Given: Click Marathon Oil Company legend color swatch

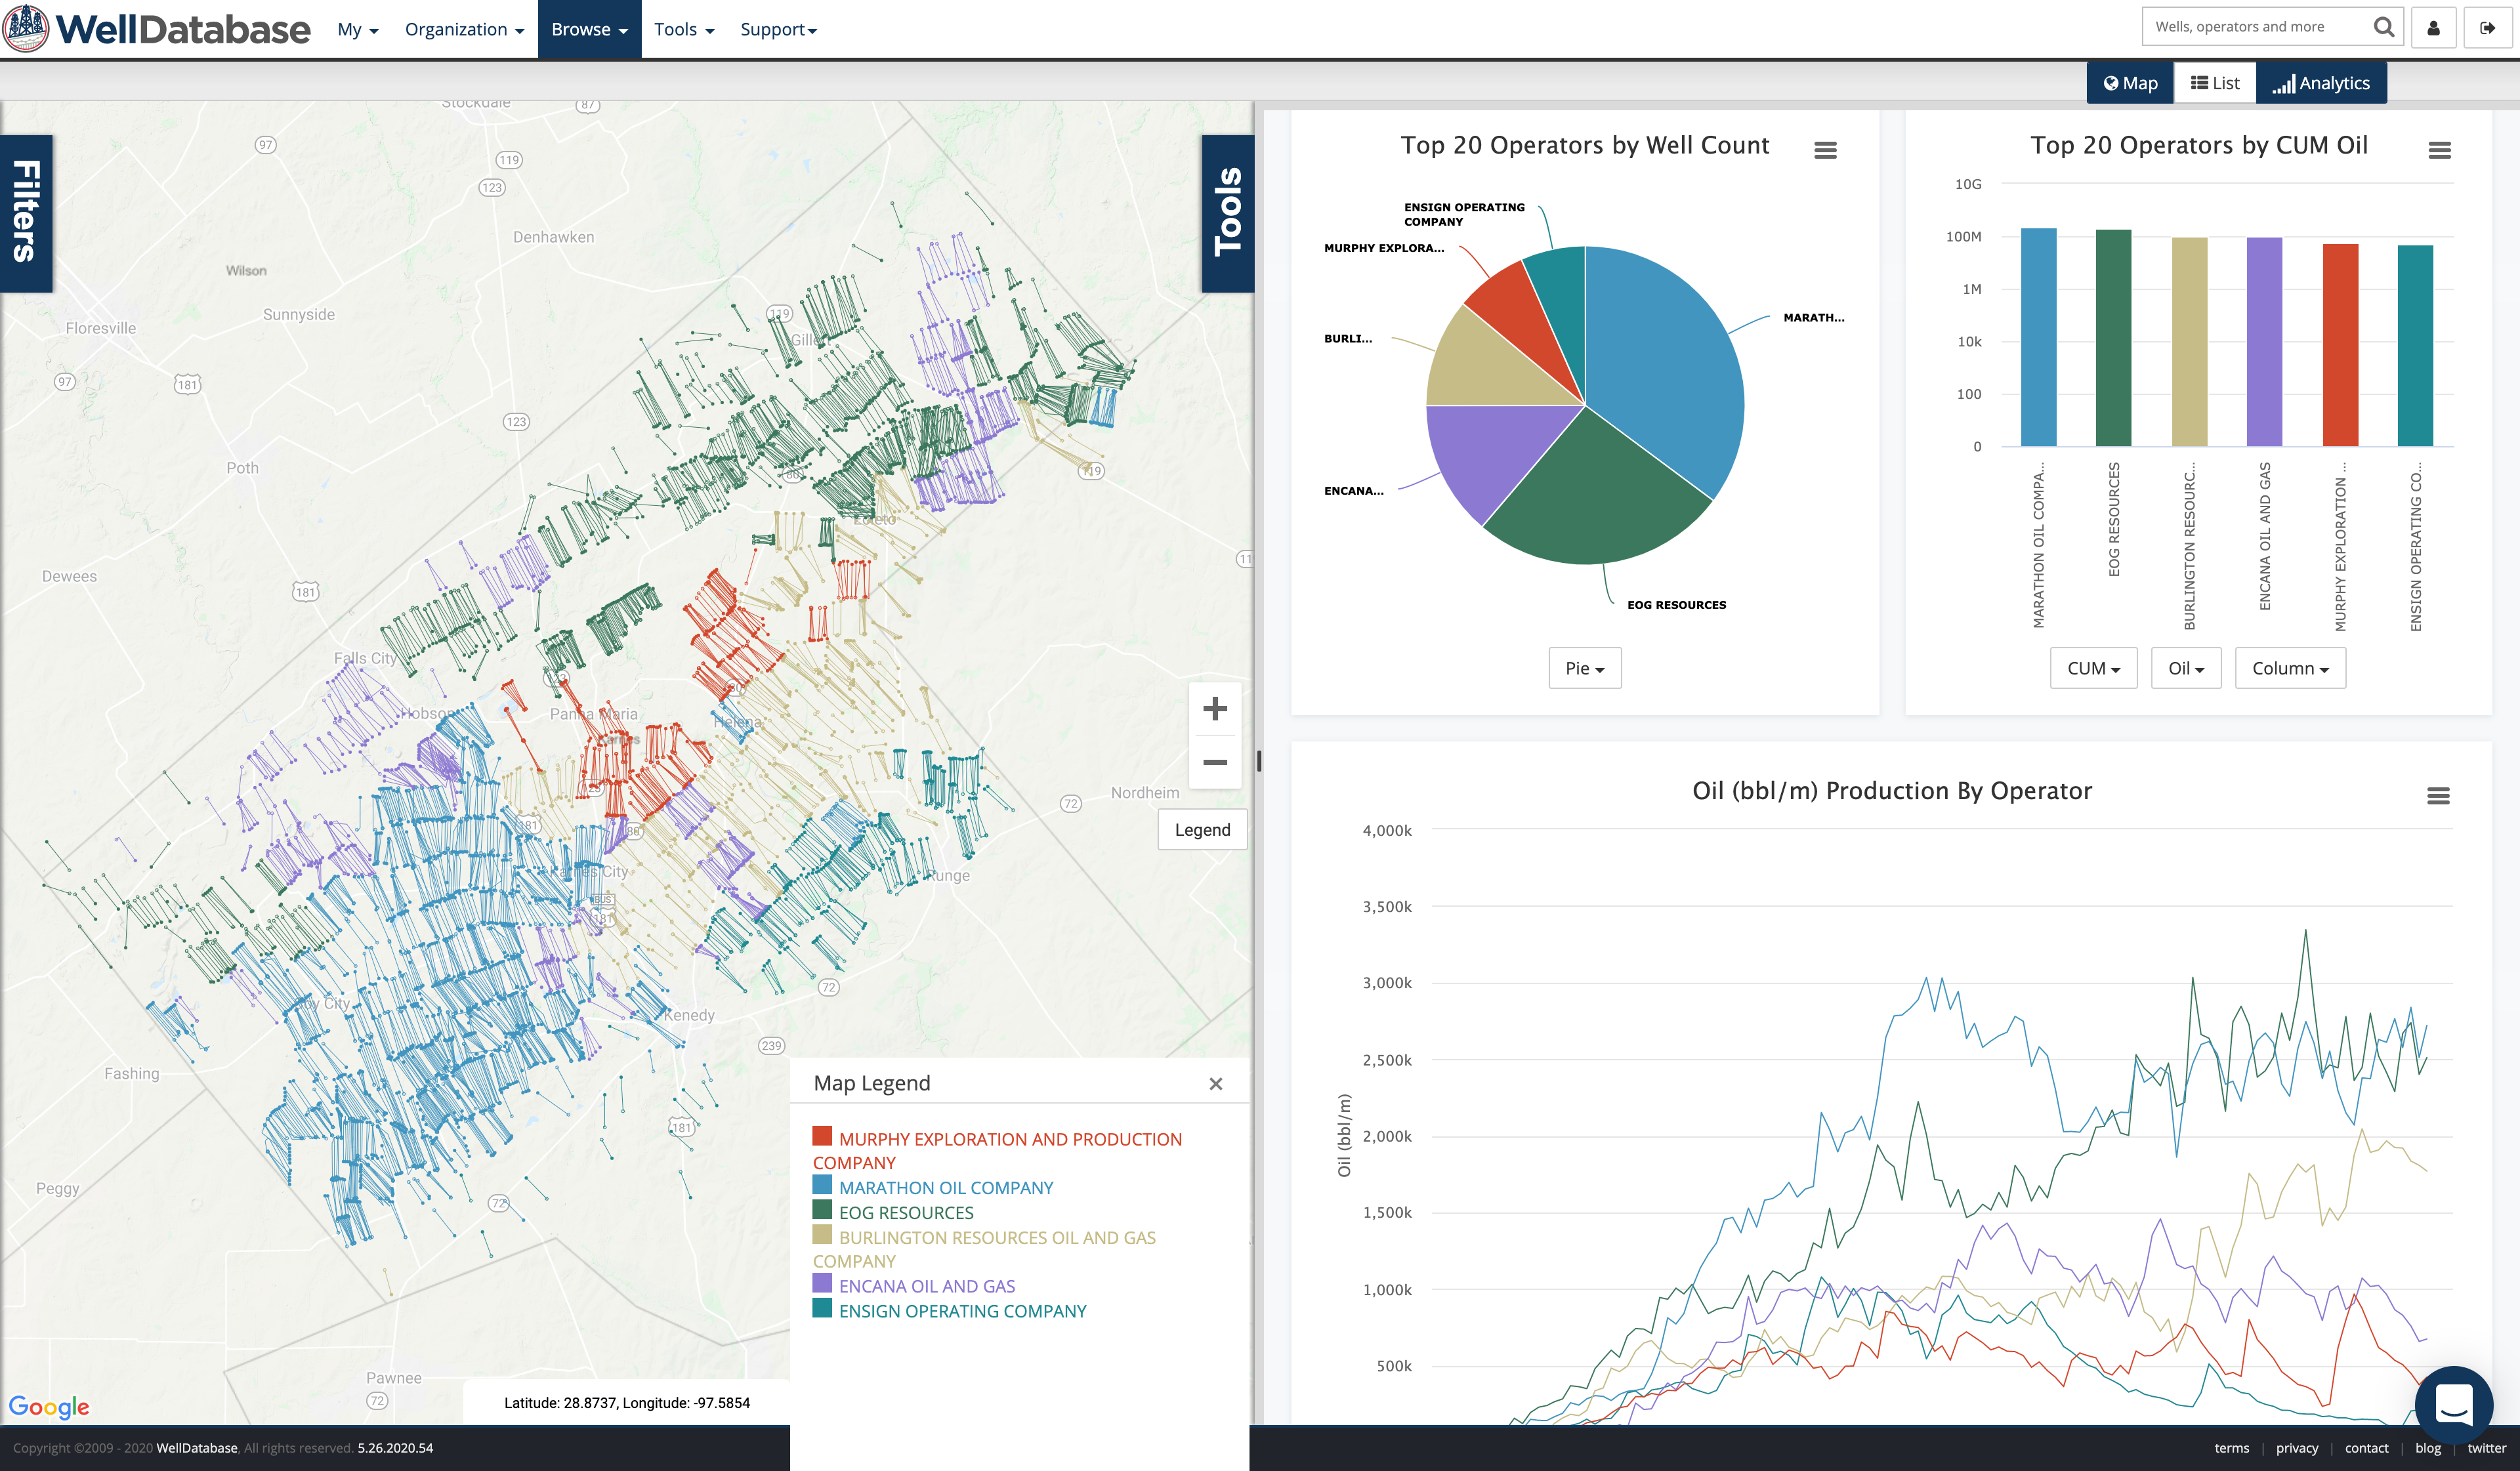Looking at the screenshot, I should click(x=822, y=1185).
